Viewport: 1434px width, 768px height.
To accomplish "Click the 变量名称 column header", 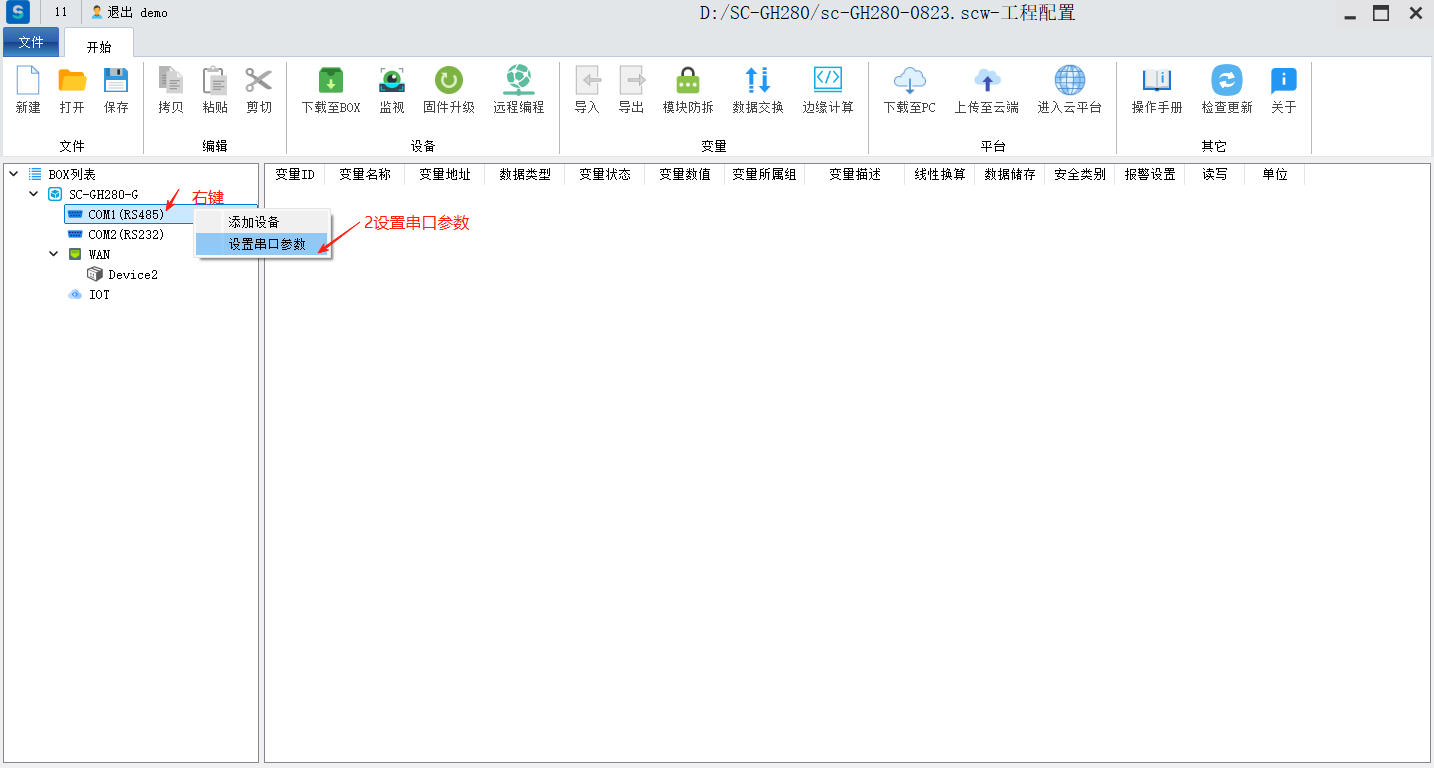I will pyautogui.click(x=364, y=174).
